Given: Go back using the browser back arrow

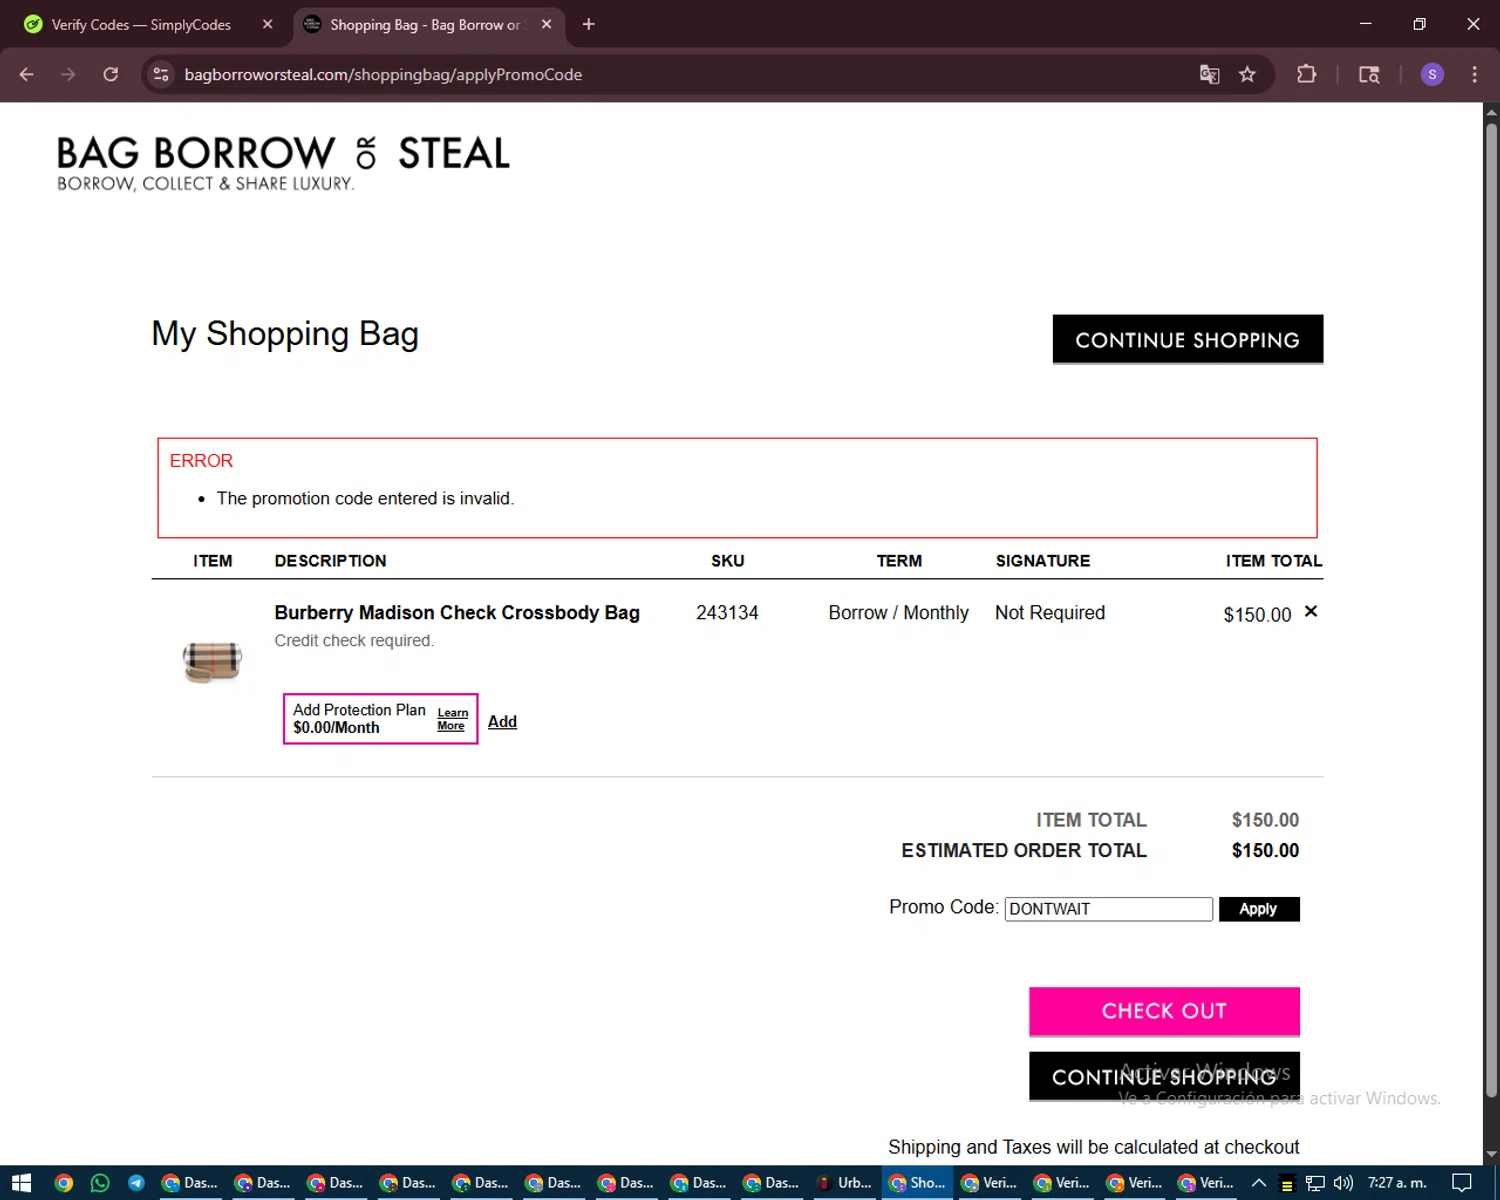Looking at the screenshot, I should click(x=27, y=74).
